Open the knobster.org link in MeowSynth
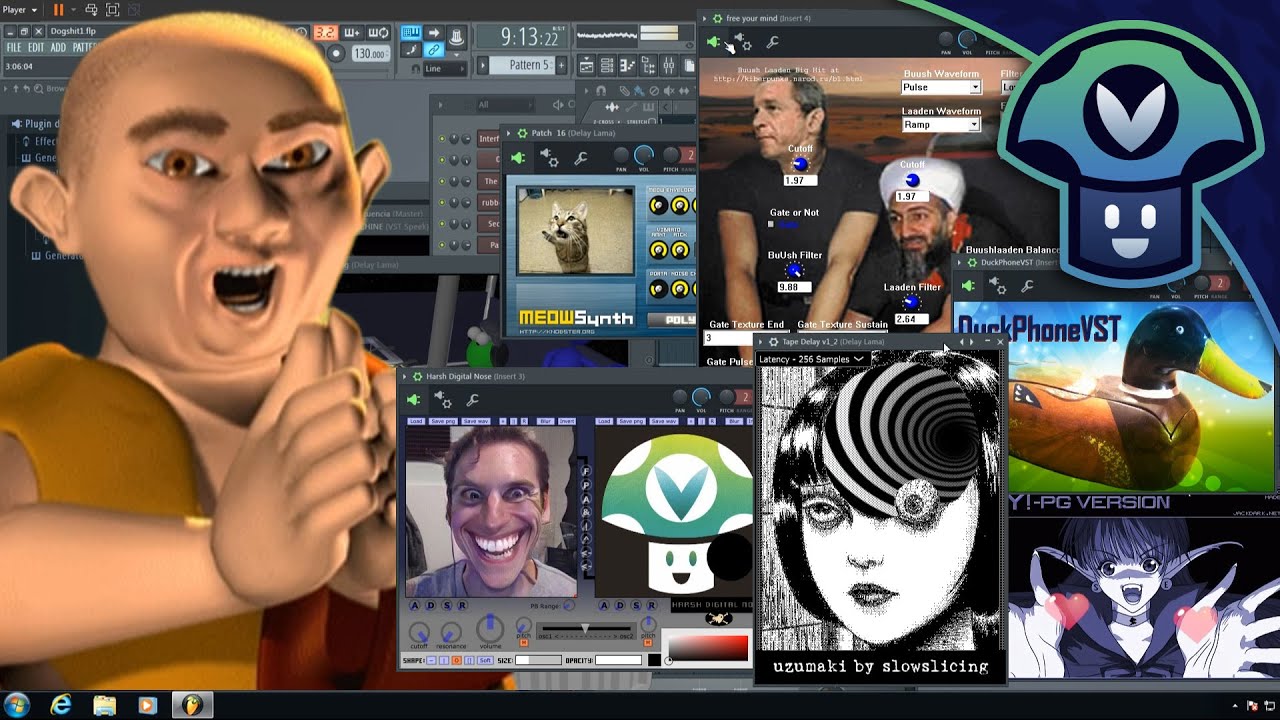 click(x=555, y=330)
